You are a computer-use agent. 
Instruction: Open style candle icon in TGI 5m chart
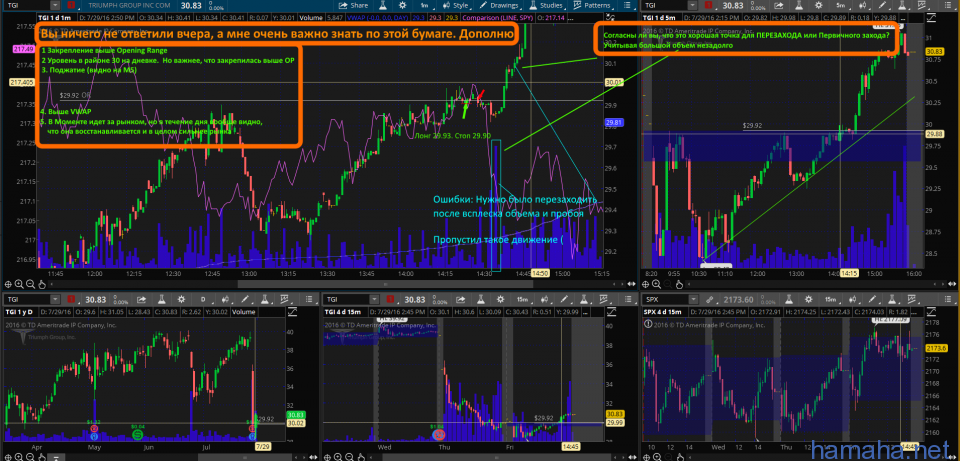863,6
